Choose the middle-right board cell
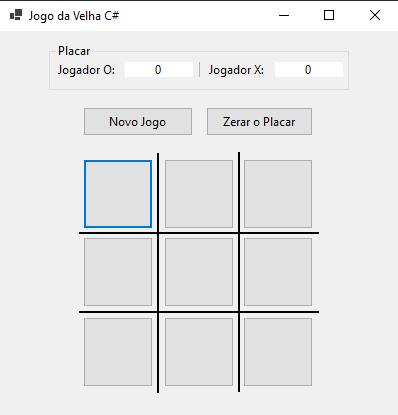Image resolution: width=398 pixels, height=415 pixels. [278, 272]
